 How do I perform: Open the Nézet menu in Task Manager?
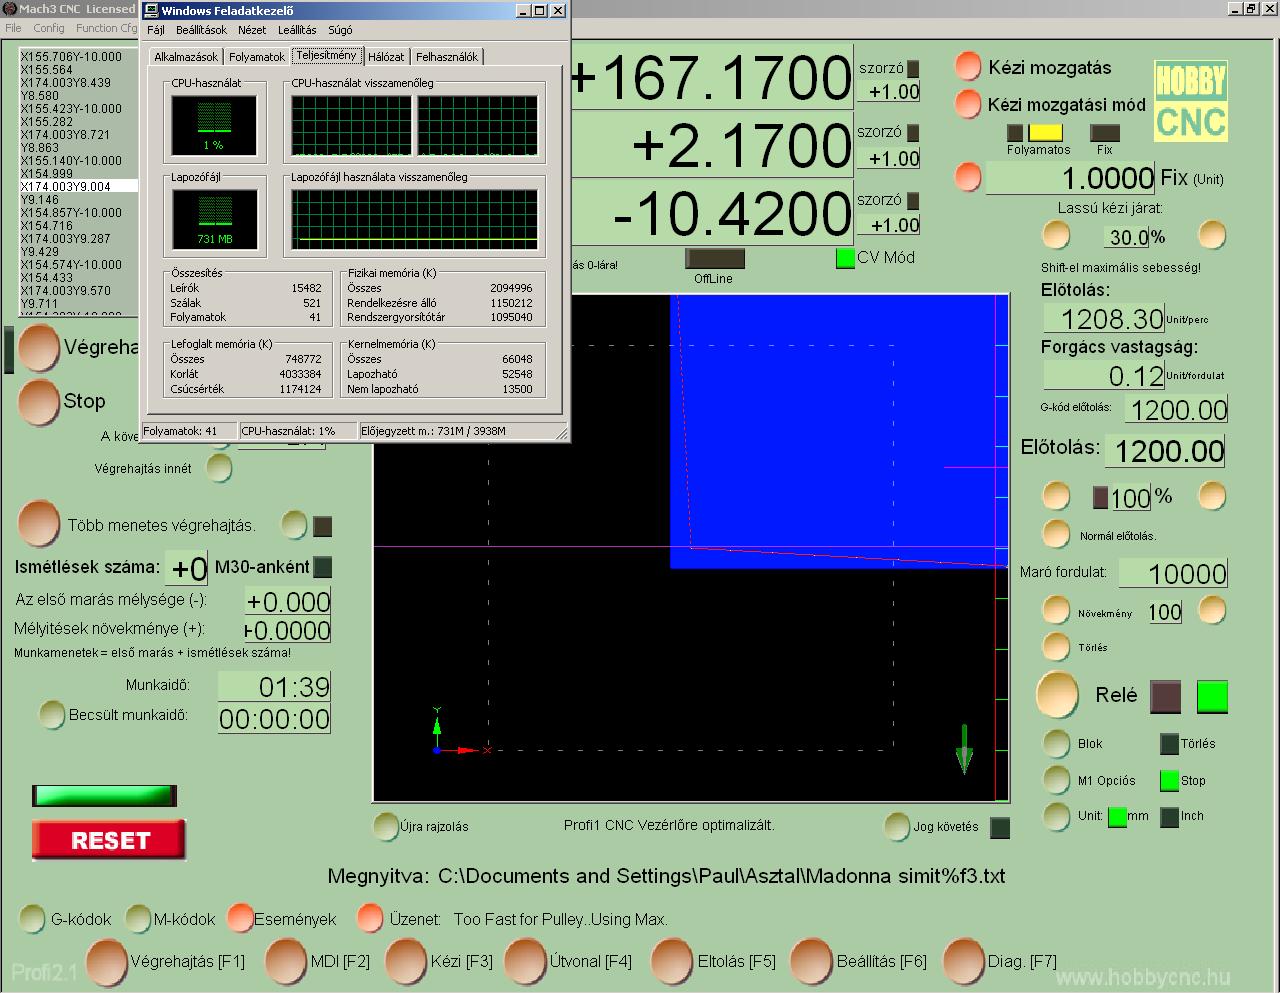(252, 30)
